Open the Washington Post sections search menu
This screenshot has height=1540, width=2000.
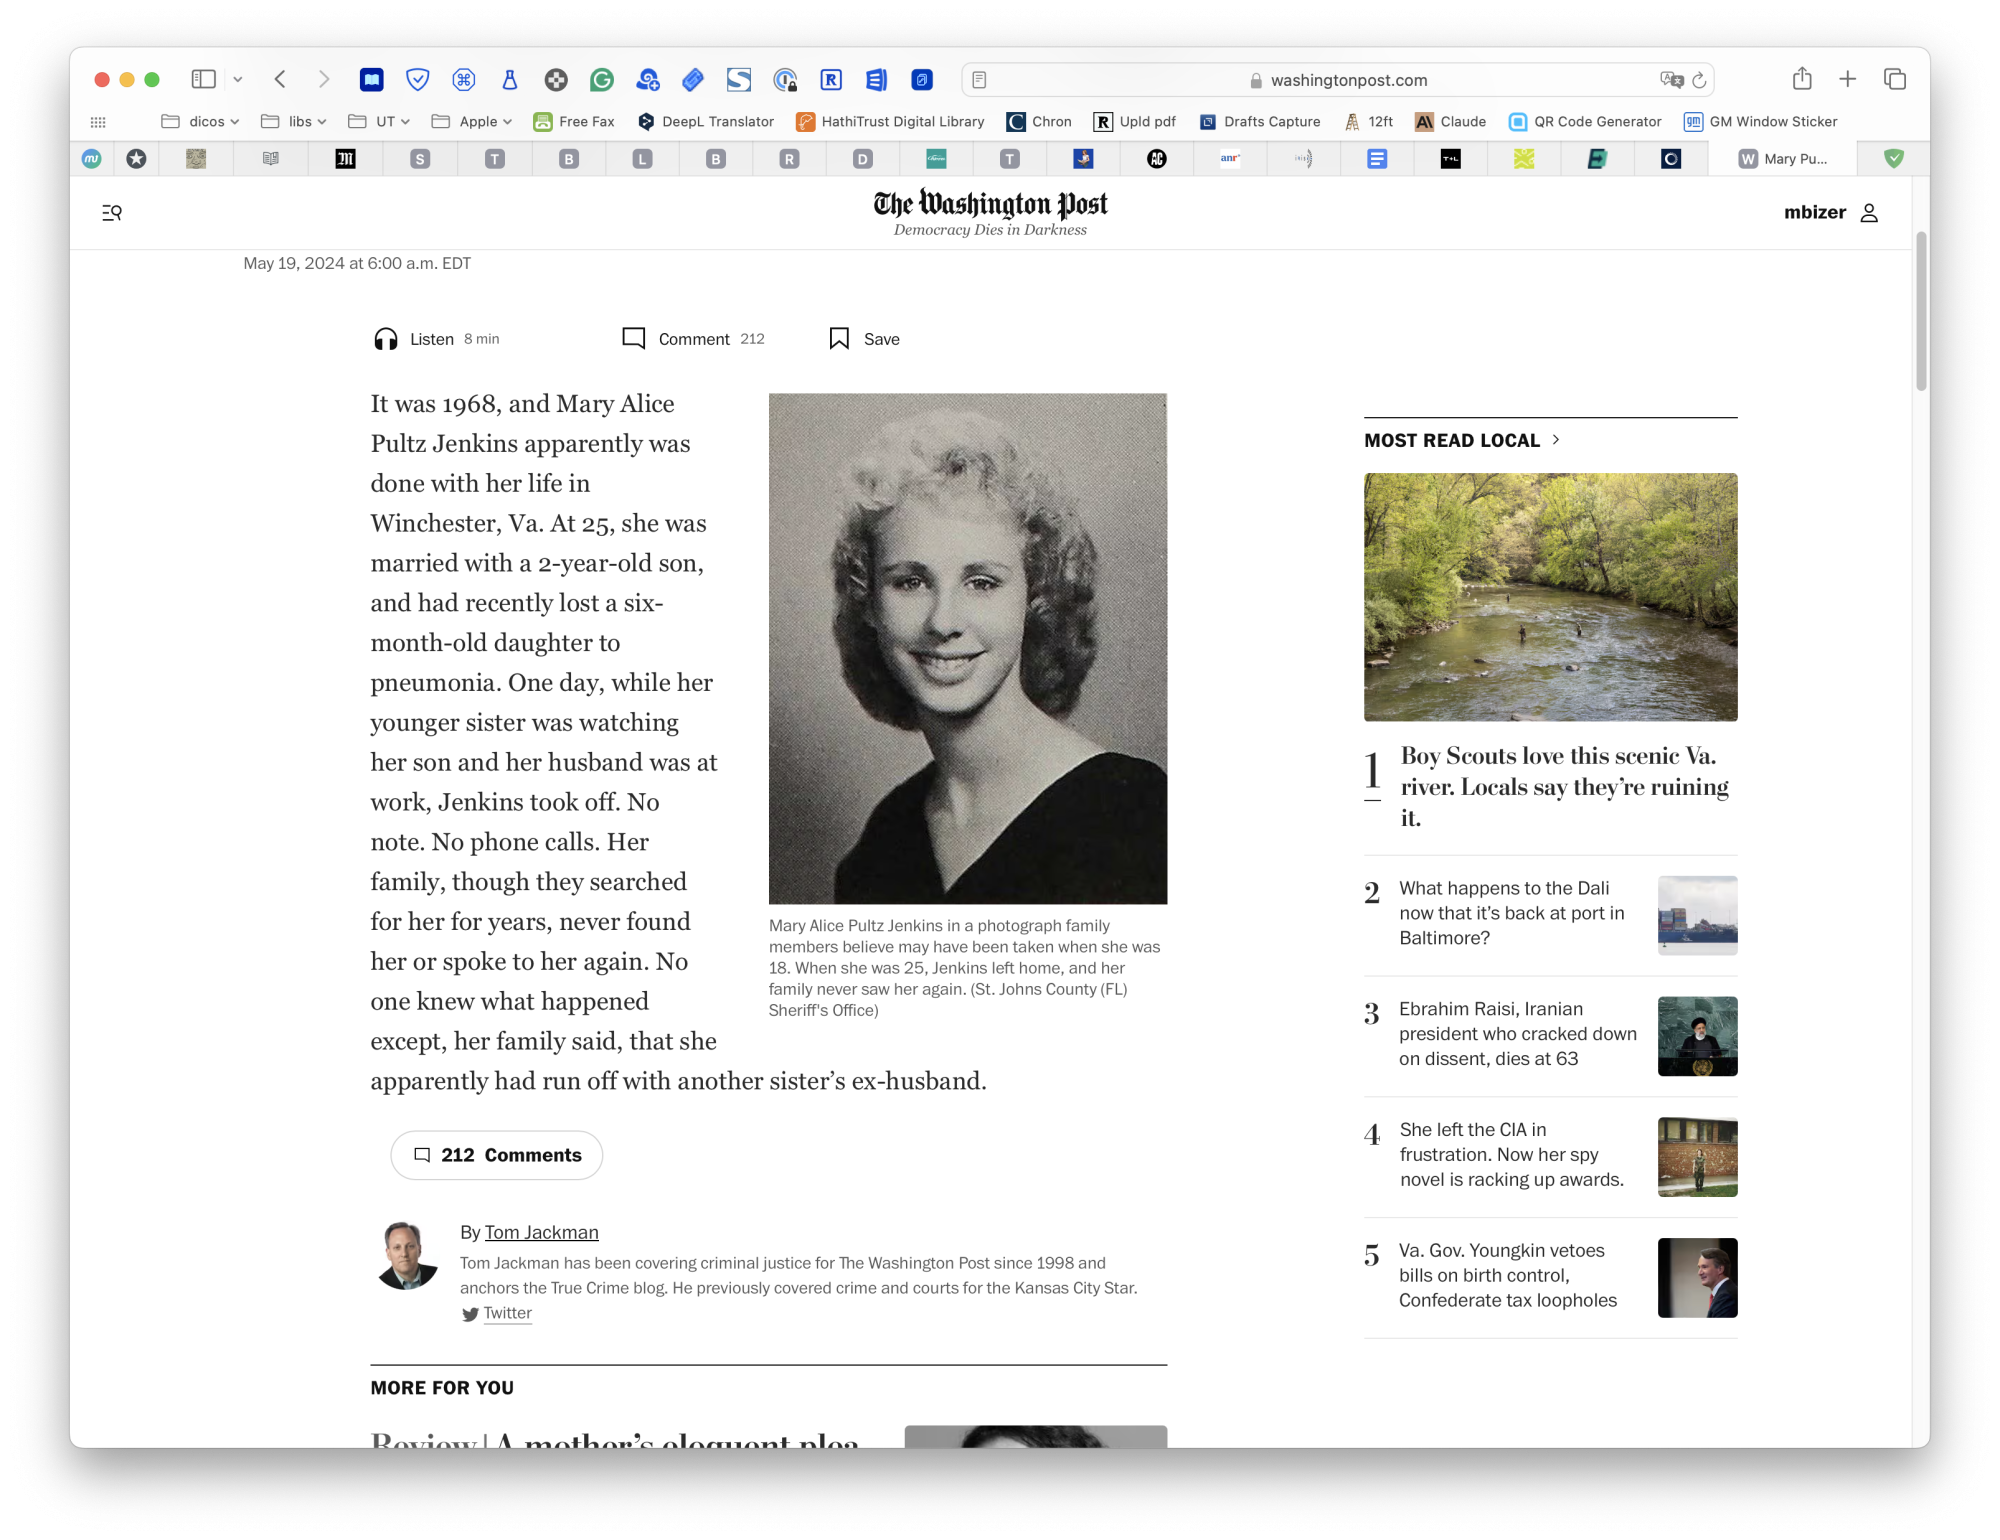pyautogui.click(x=112, y=213)
